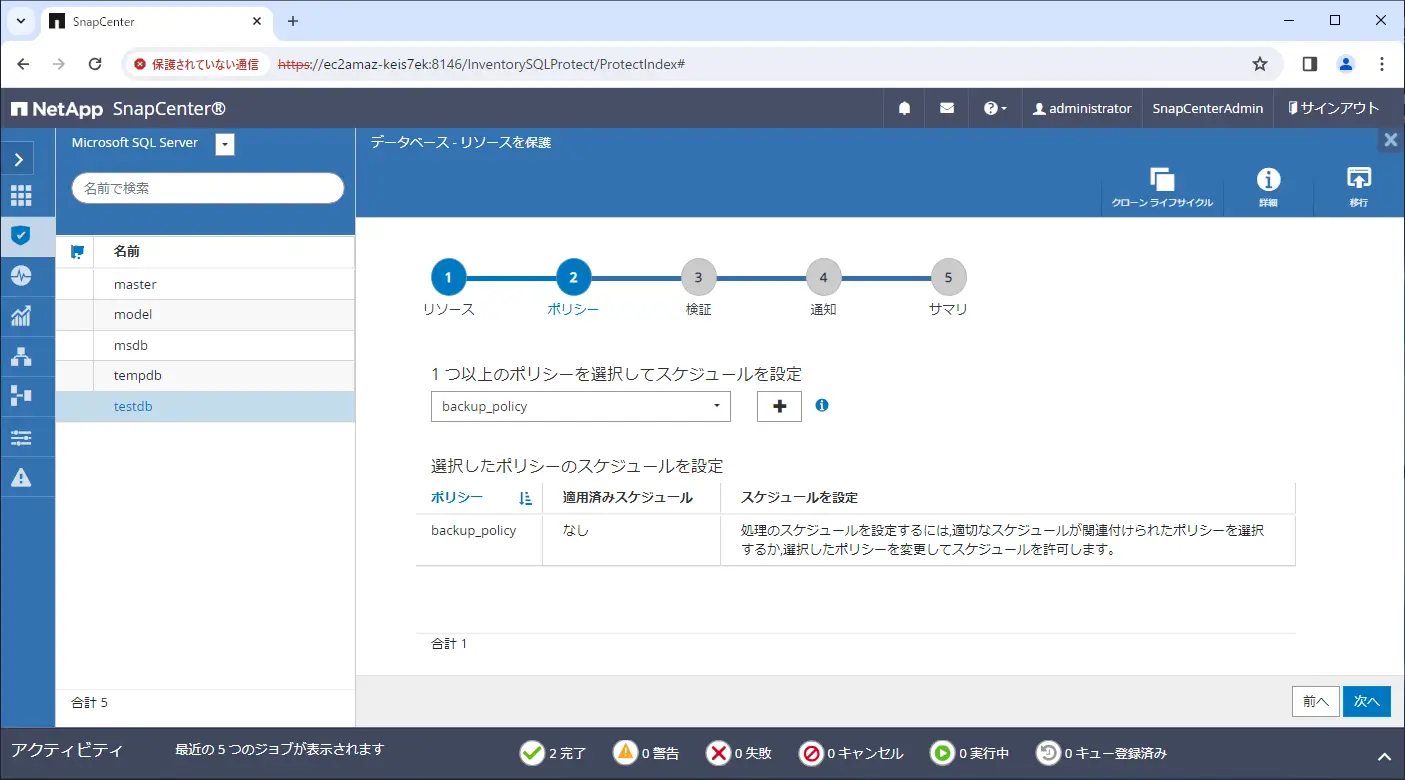1405x780 pixels.
Task: Go to wizard step 1 リソース
Action: click(449, 278)
